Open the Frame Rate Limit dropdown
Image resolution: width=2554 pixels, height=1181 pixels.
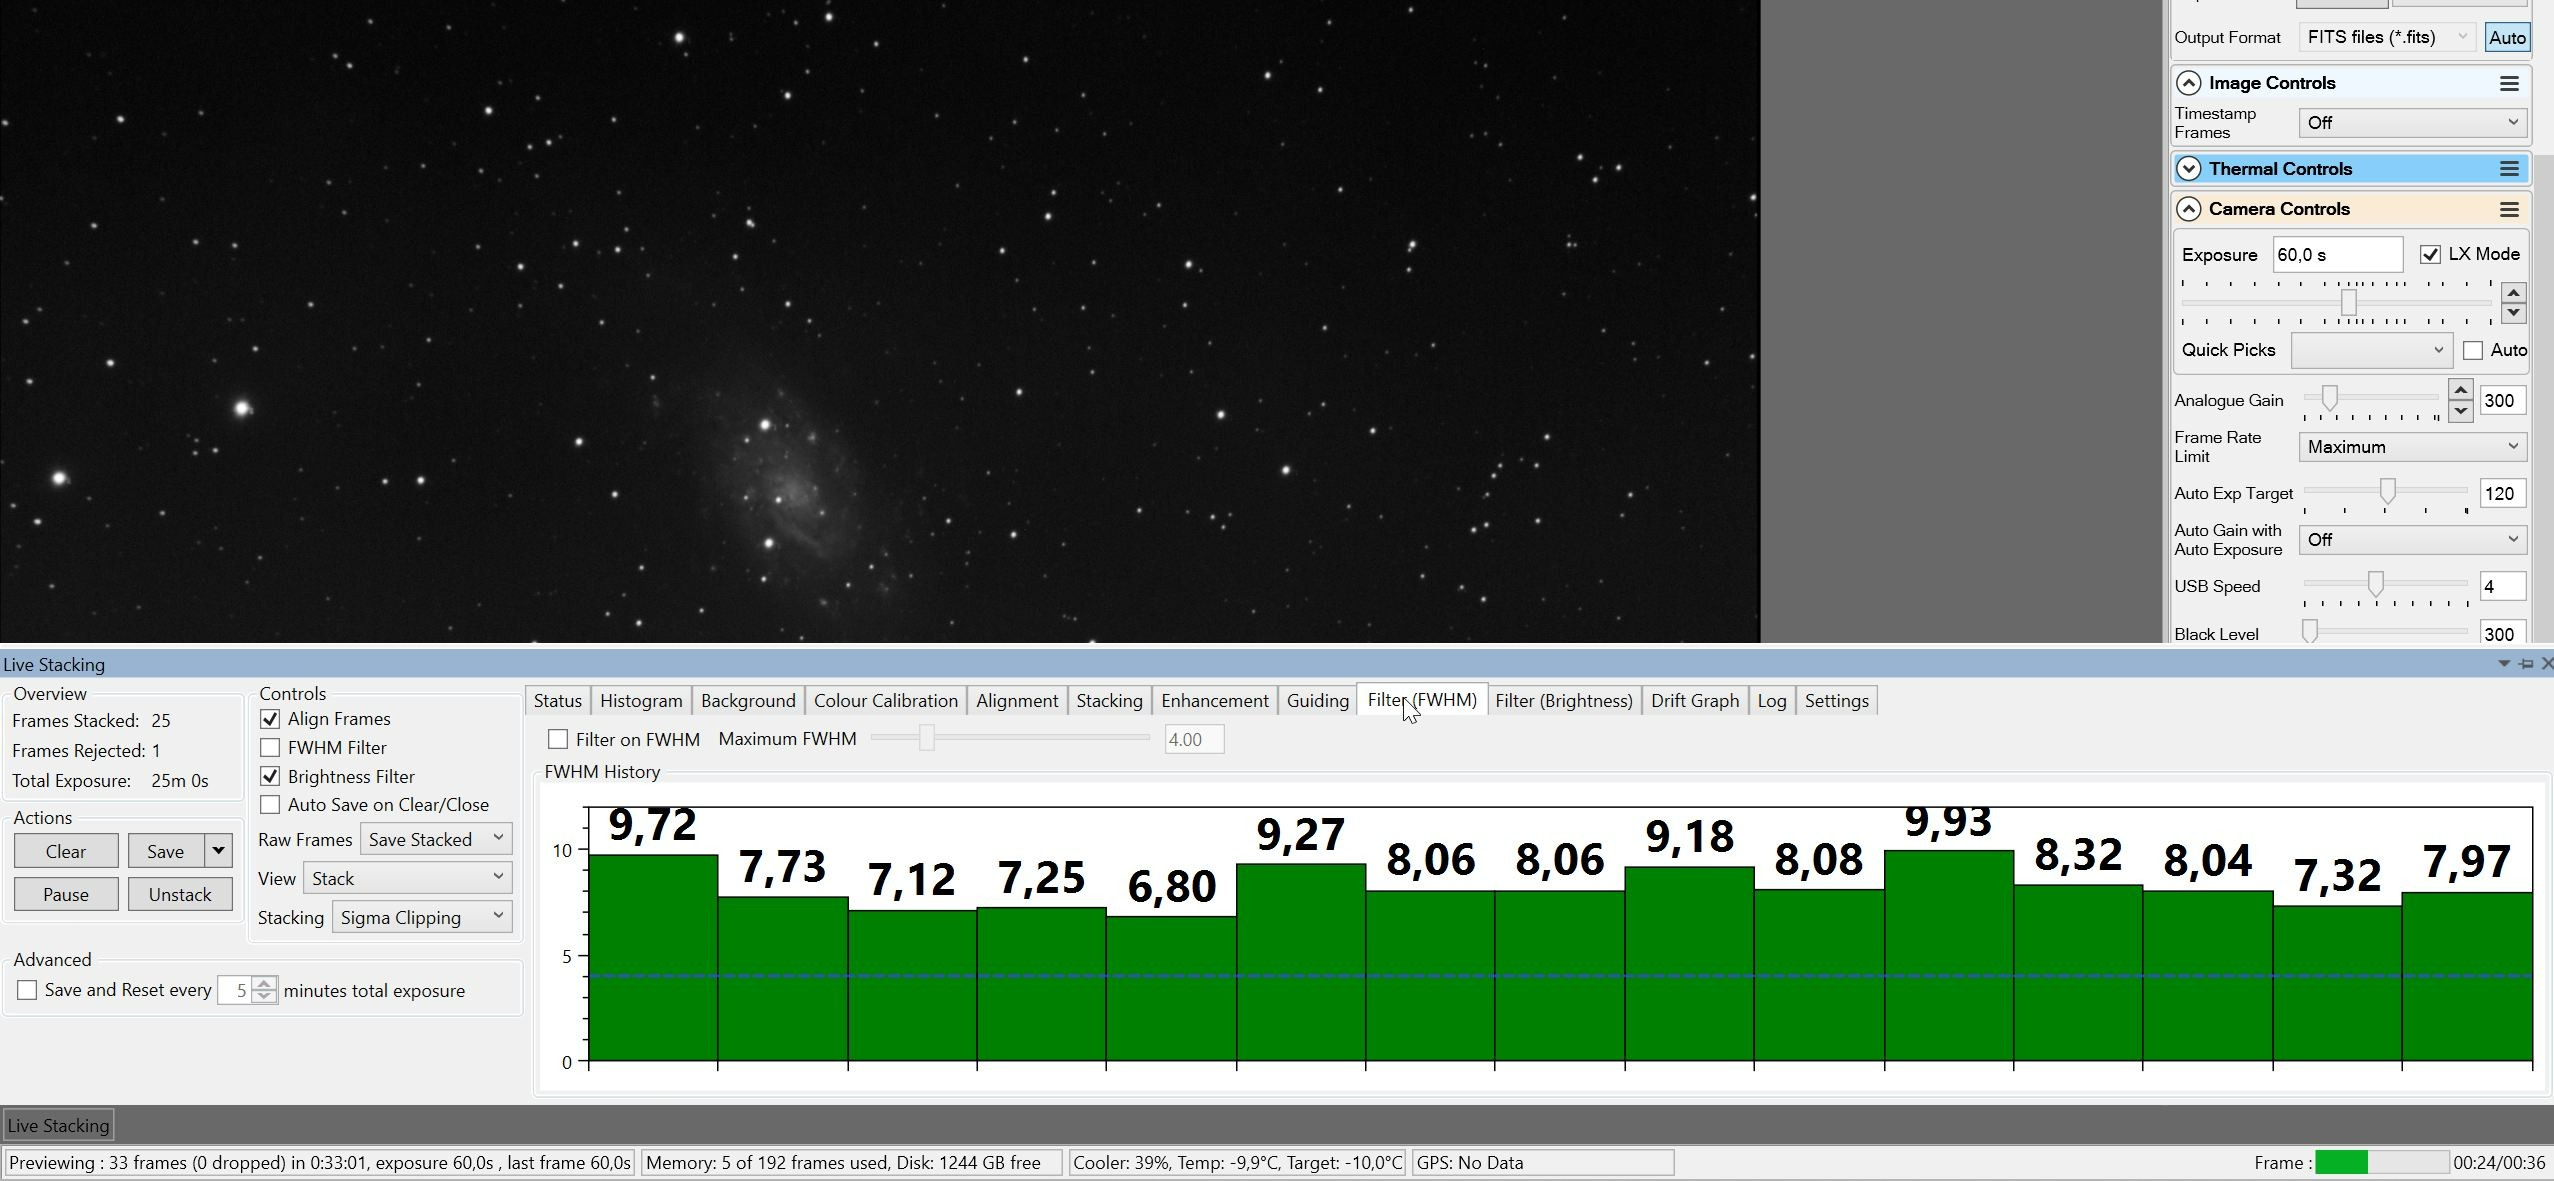[x=2412, y=447]
